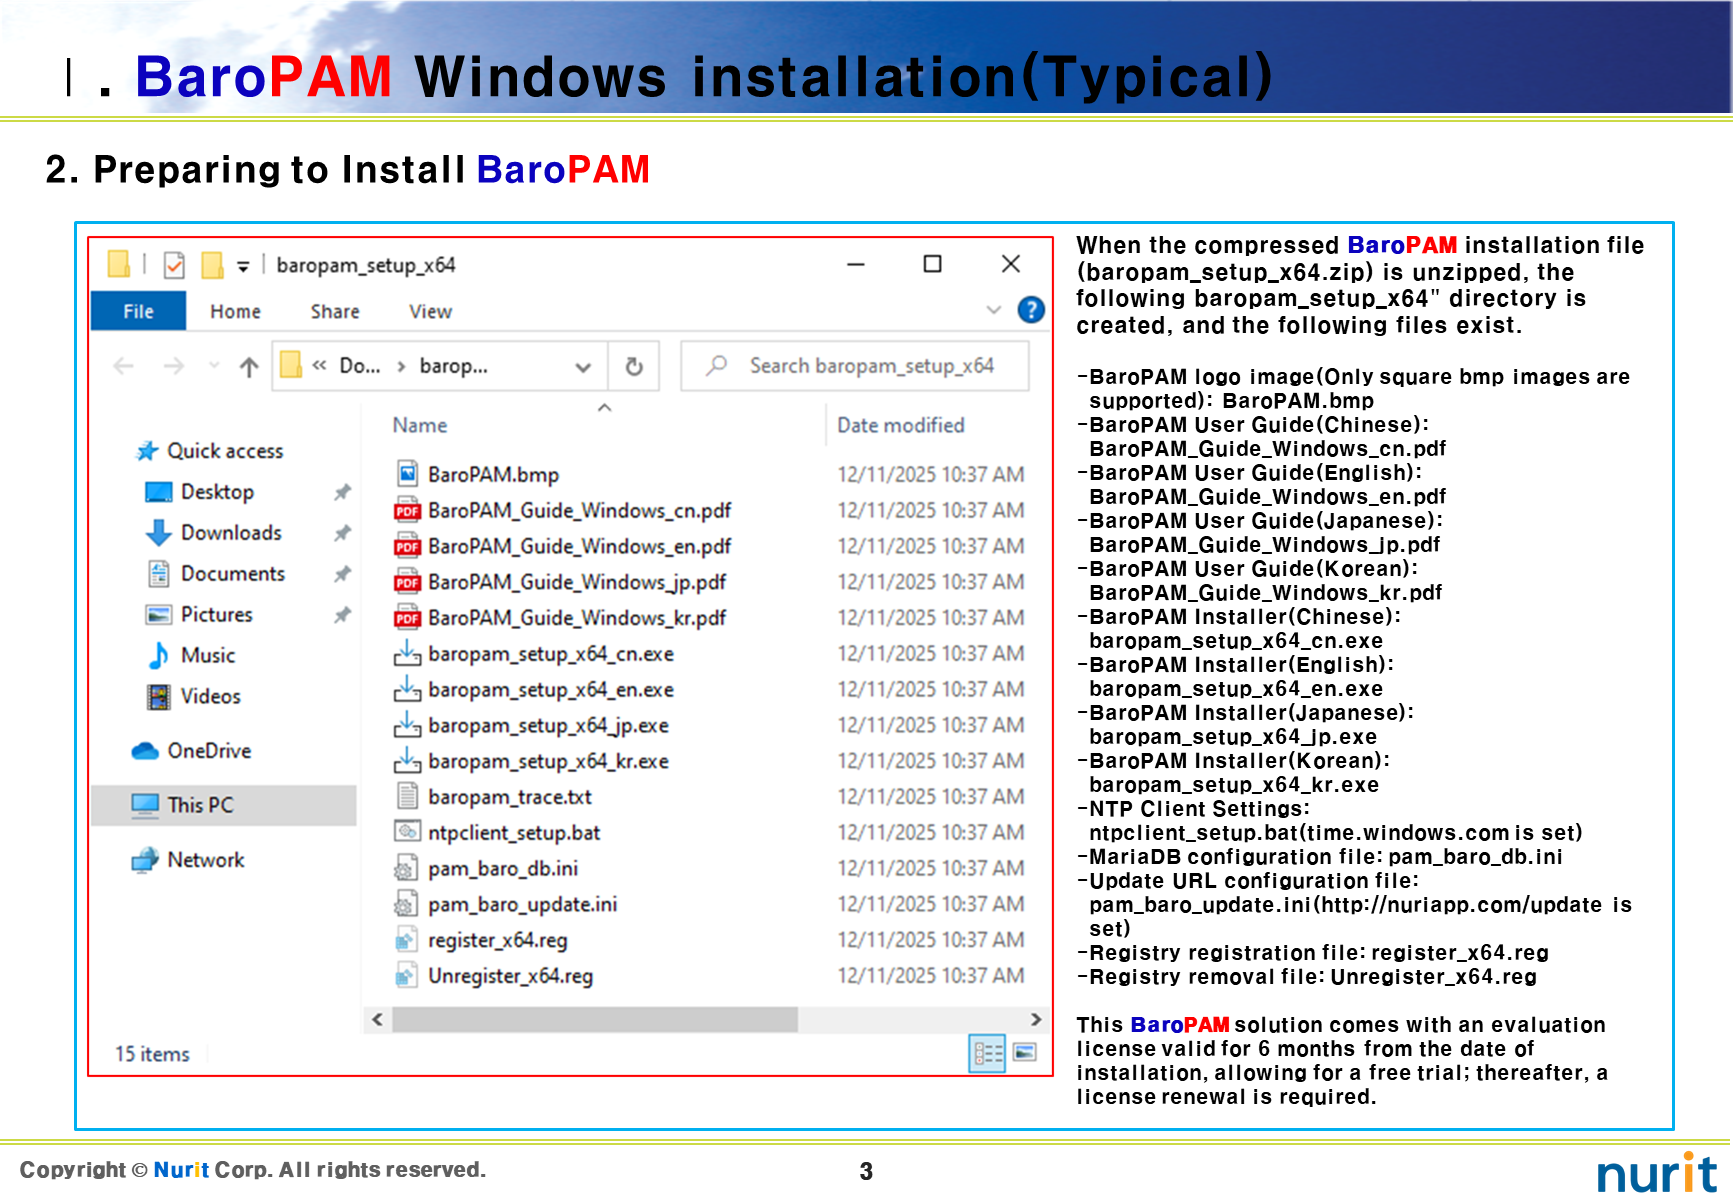Viewport: 1733px width, 1200px height.
Task: Select BaroPAM_Guide_Windows_jp.pdf PDF icon
Action: click(407, 582)
